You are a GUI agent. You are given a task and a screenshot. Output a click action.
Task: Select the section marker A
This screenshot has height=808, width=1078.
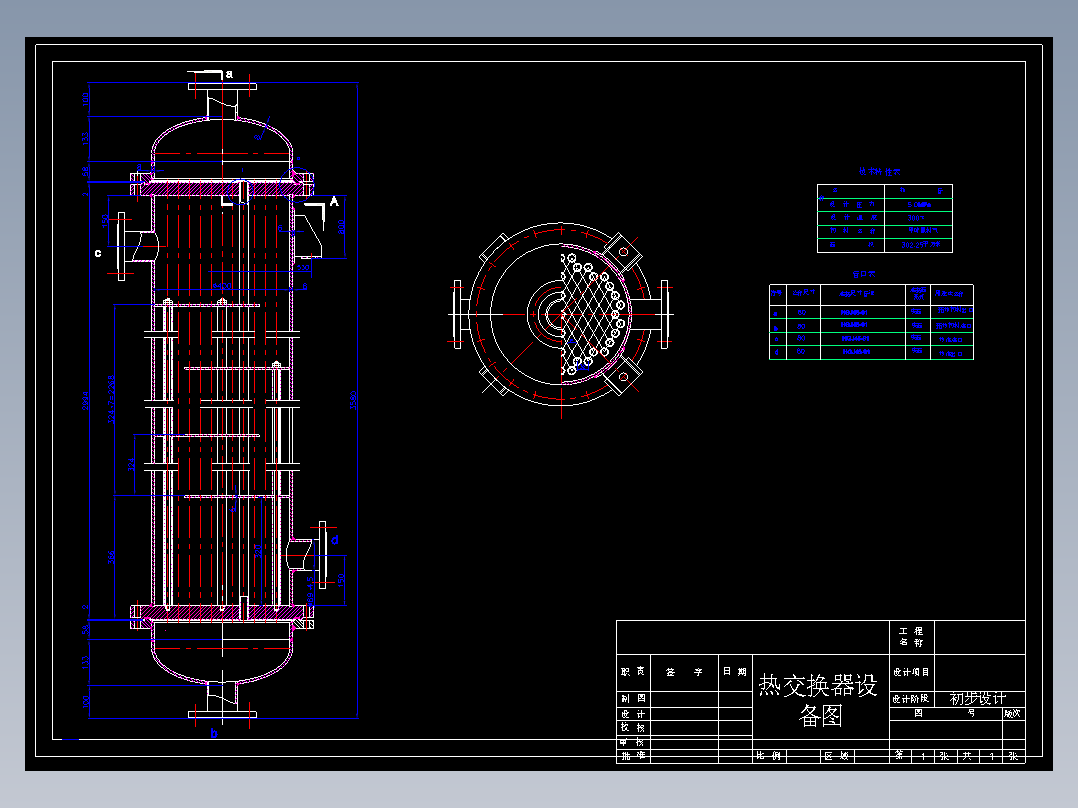pos(334,201)
